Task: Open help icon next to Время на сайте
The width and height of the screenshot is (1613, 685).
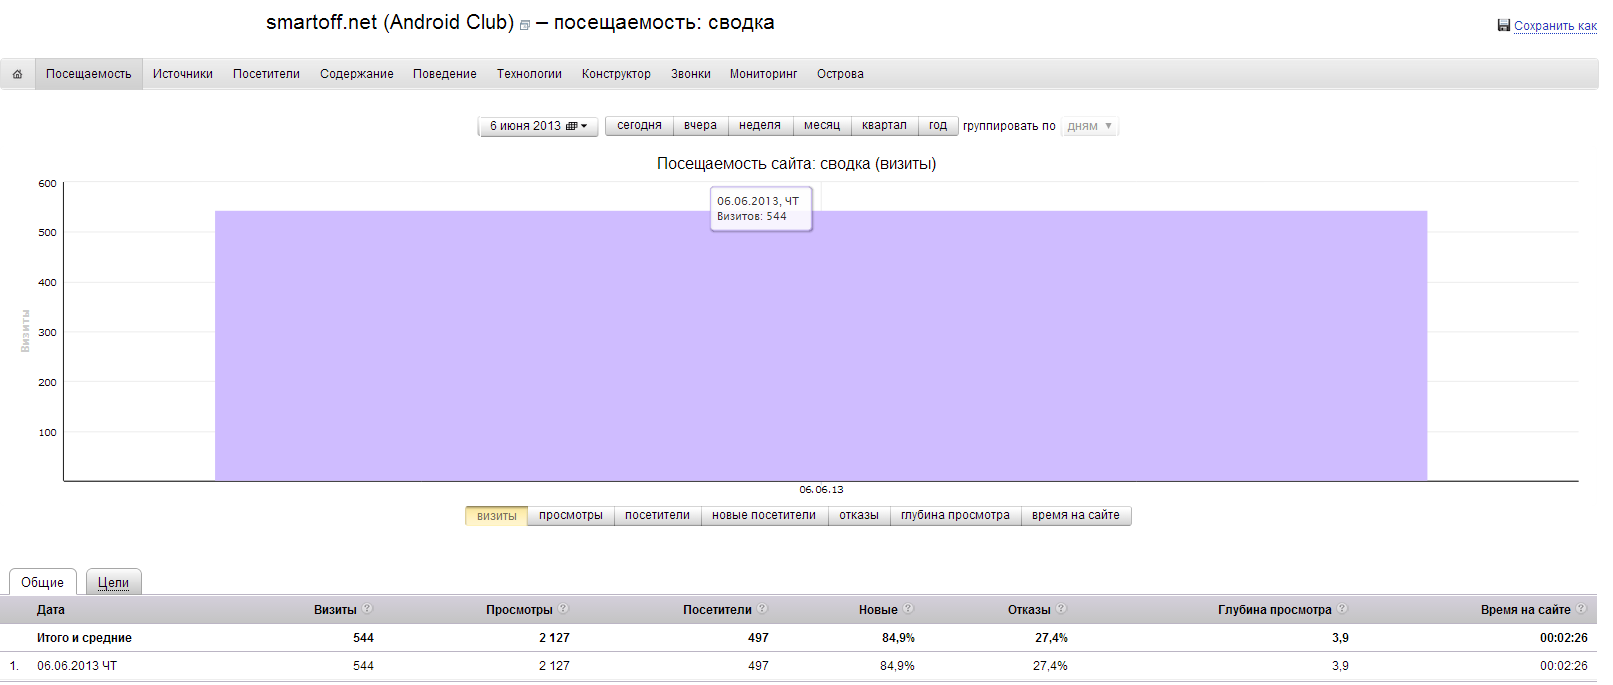Action: click(x=1581, y=609)
